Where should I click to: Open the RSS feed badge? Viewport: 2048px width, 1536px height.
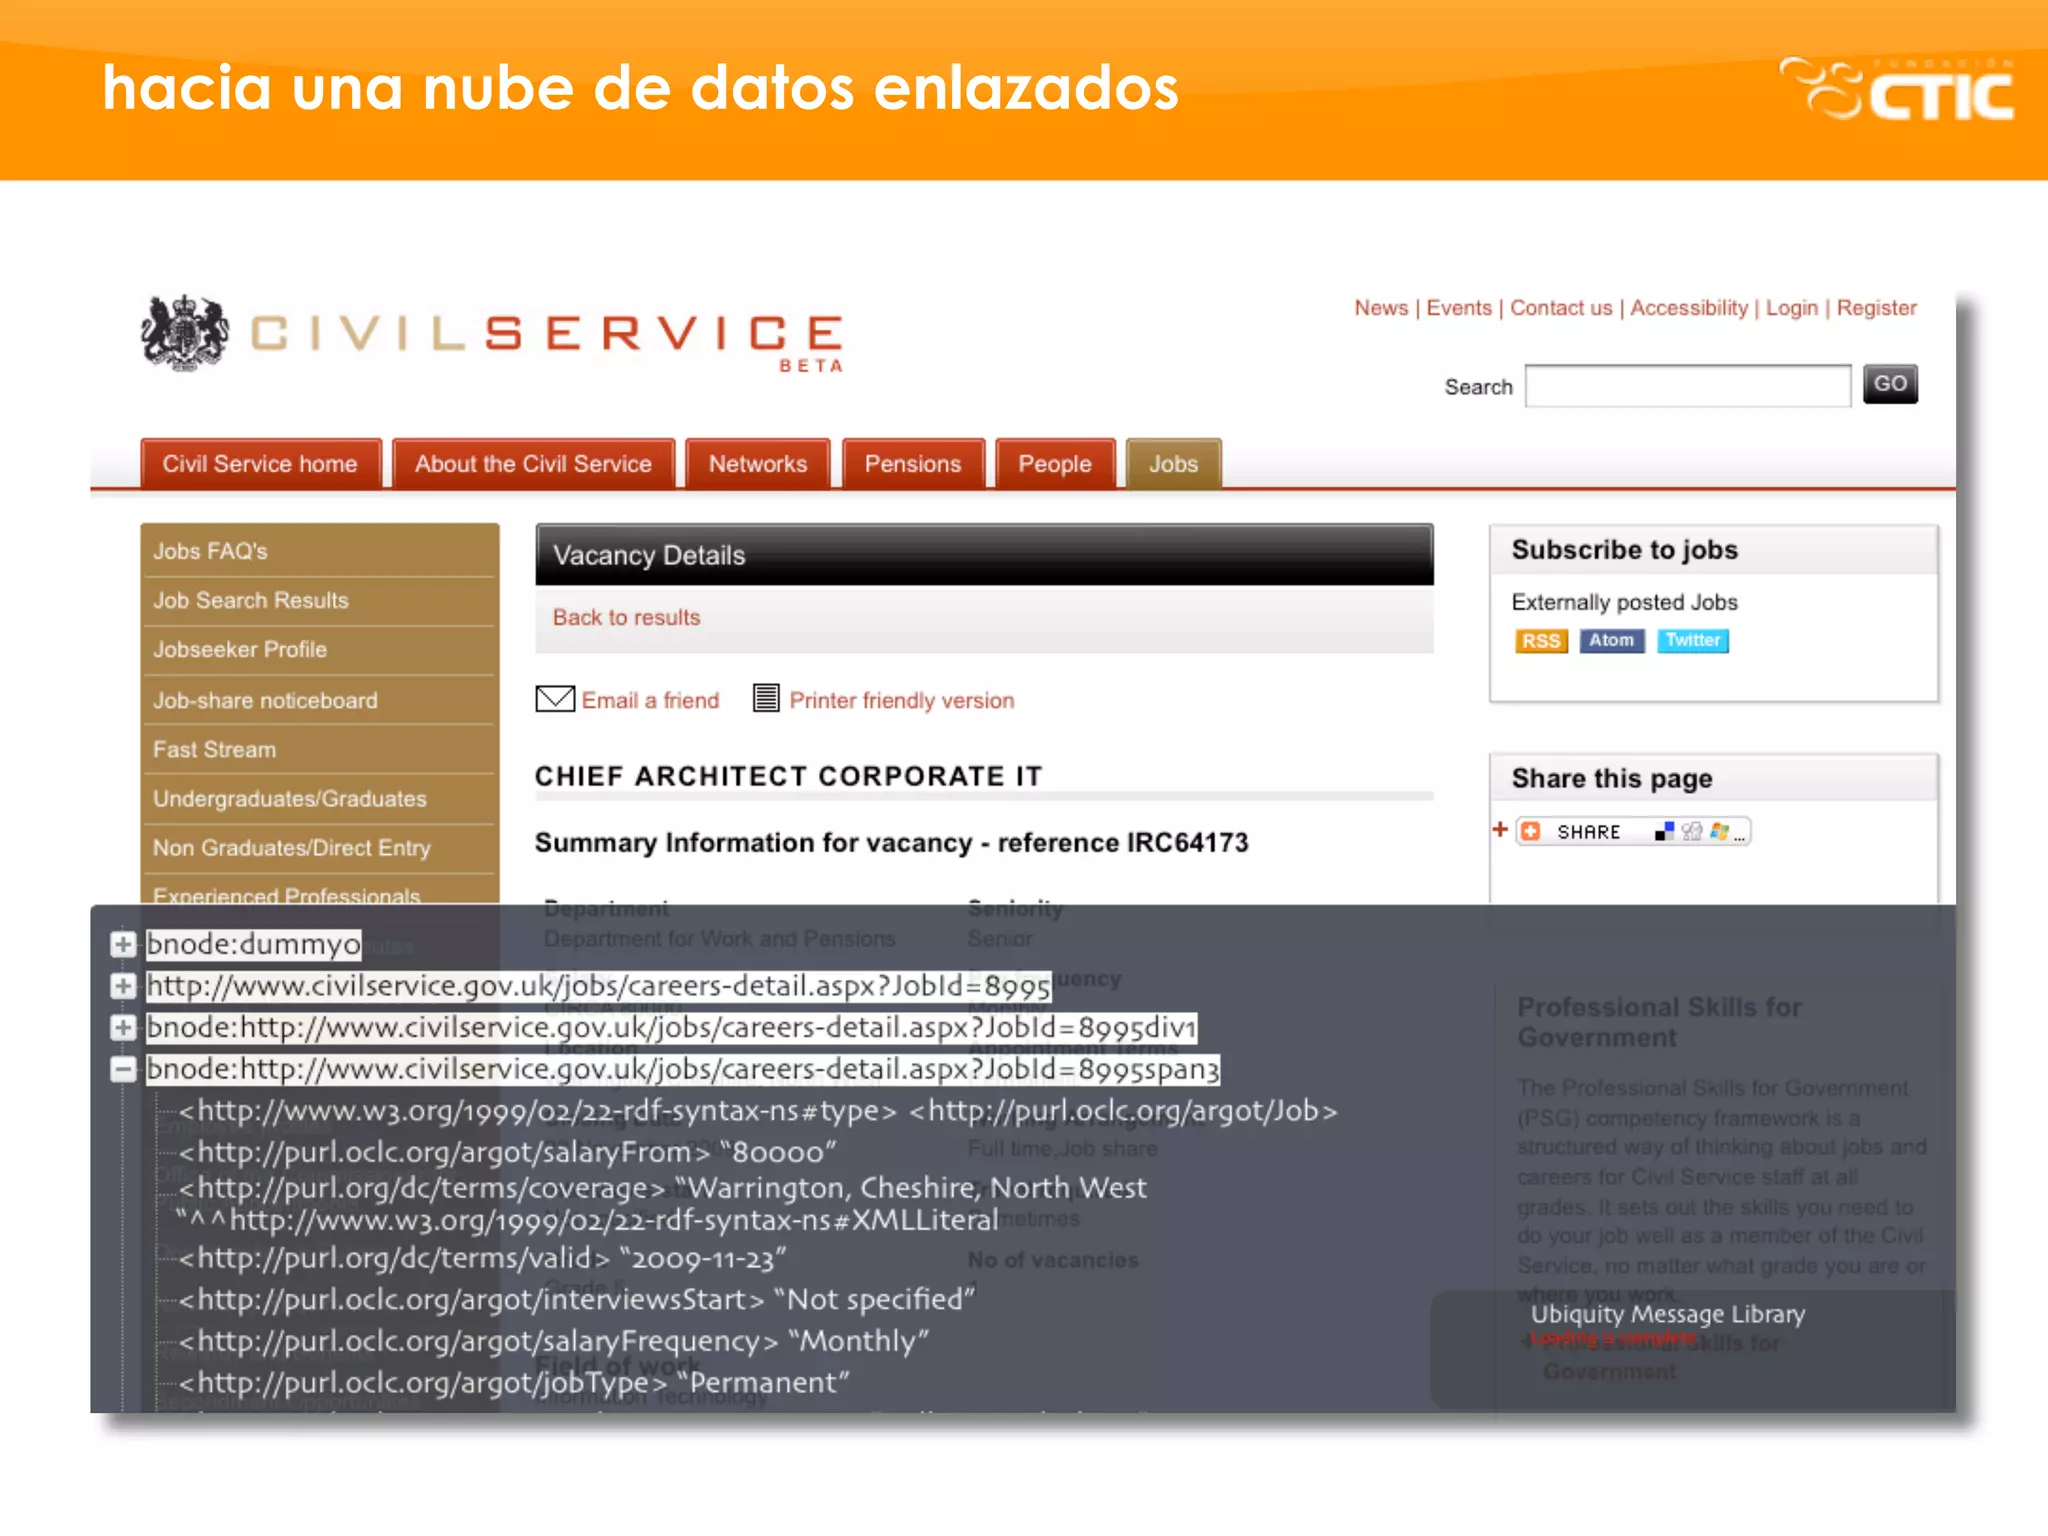[x=1541, y=641]
